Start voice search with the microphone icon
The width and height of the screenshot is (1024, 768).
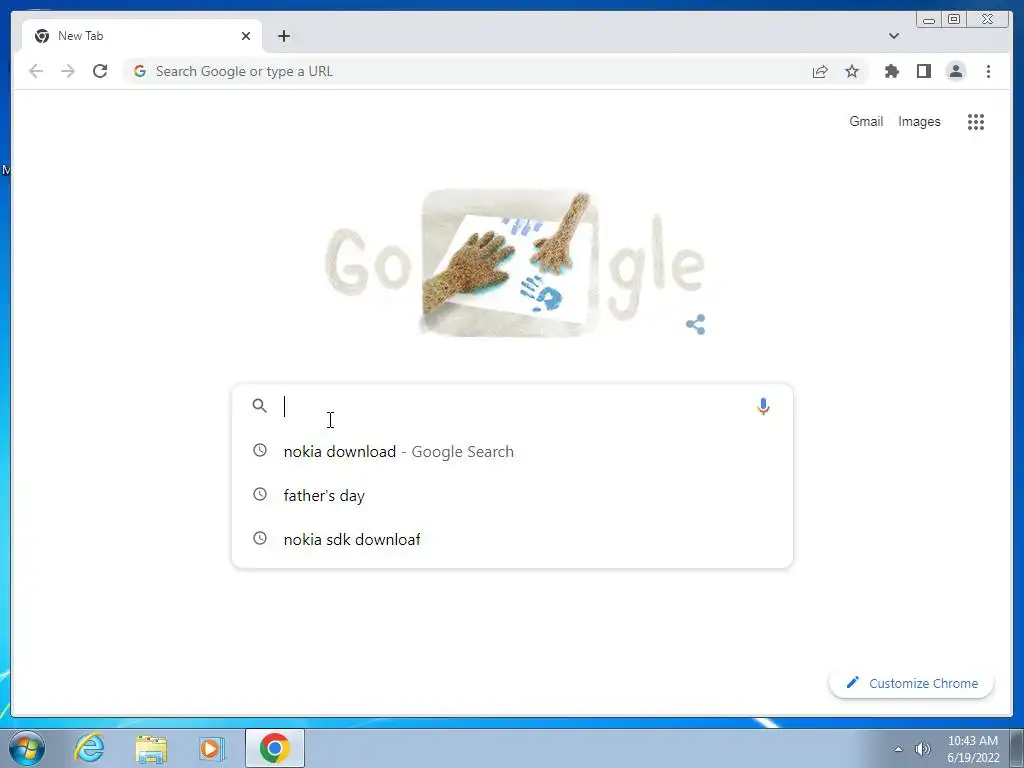(x=763, y=406)
